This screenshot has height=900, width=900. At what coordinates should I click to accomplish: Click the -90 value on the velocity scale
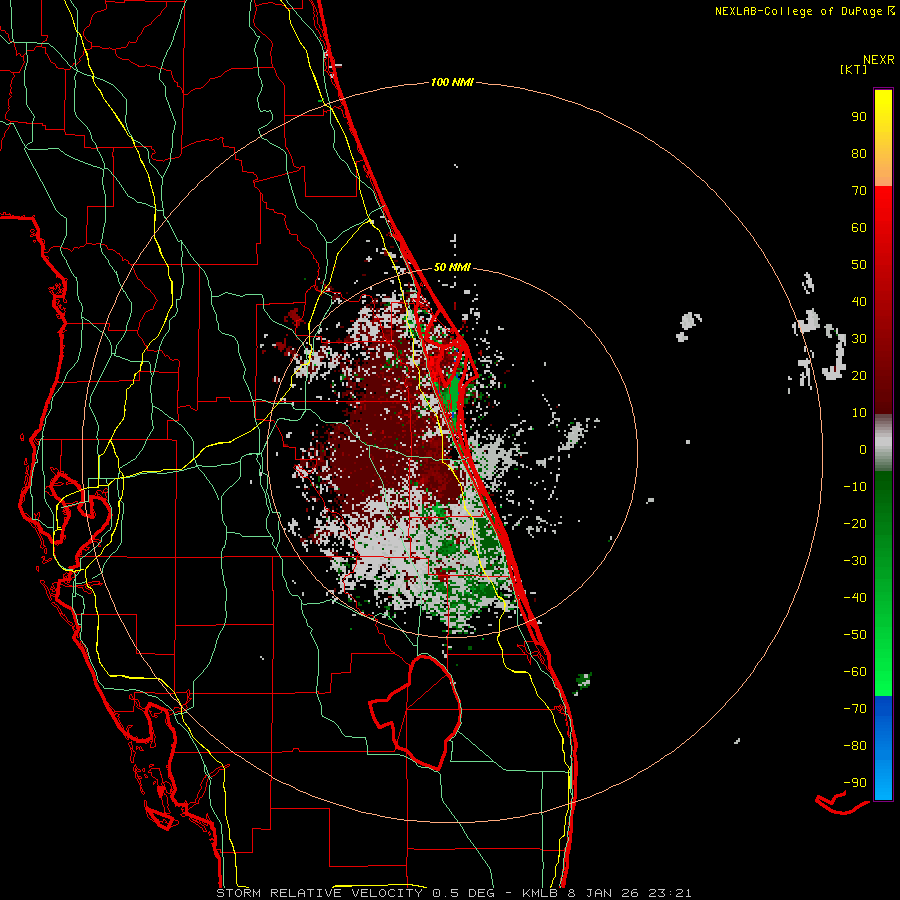[855, 783]
